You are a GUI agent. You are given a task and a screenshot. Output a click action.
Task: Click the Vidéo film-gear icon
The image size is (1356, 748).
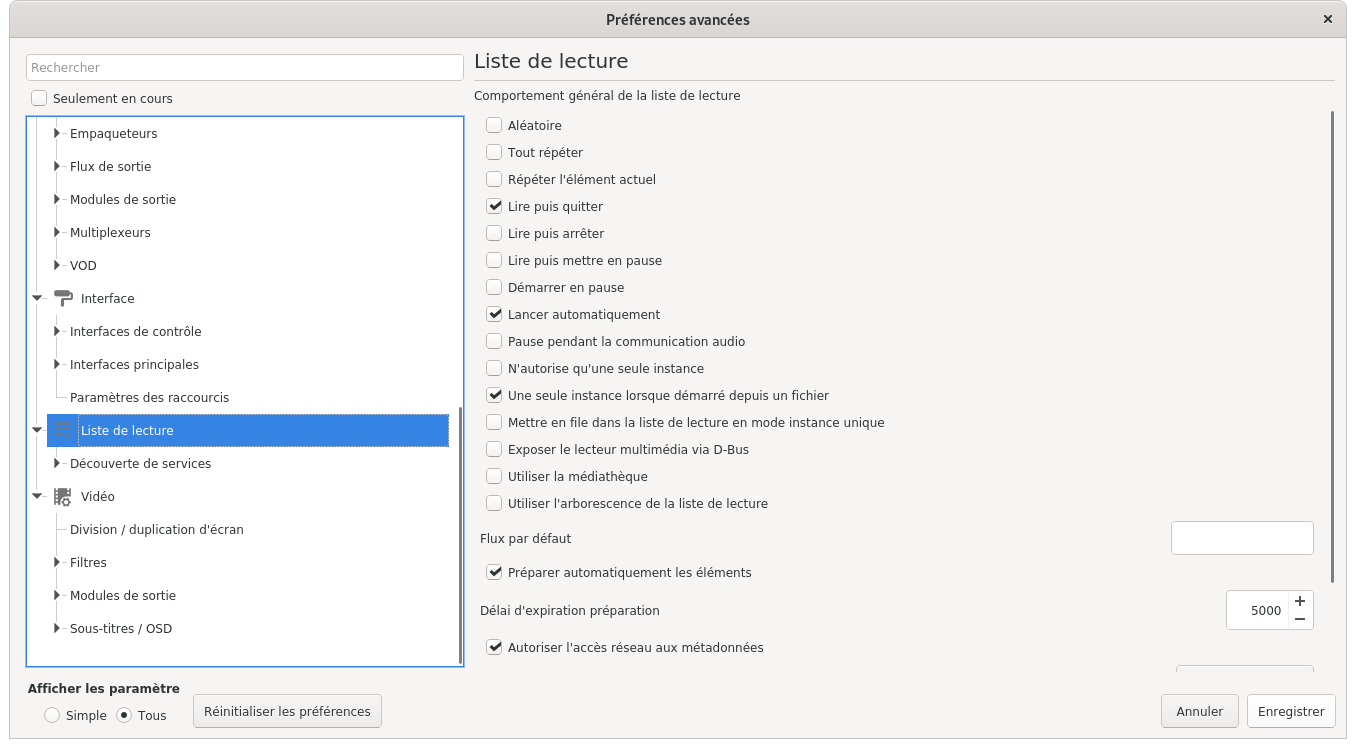point(63,496)
